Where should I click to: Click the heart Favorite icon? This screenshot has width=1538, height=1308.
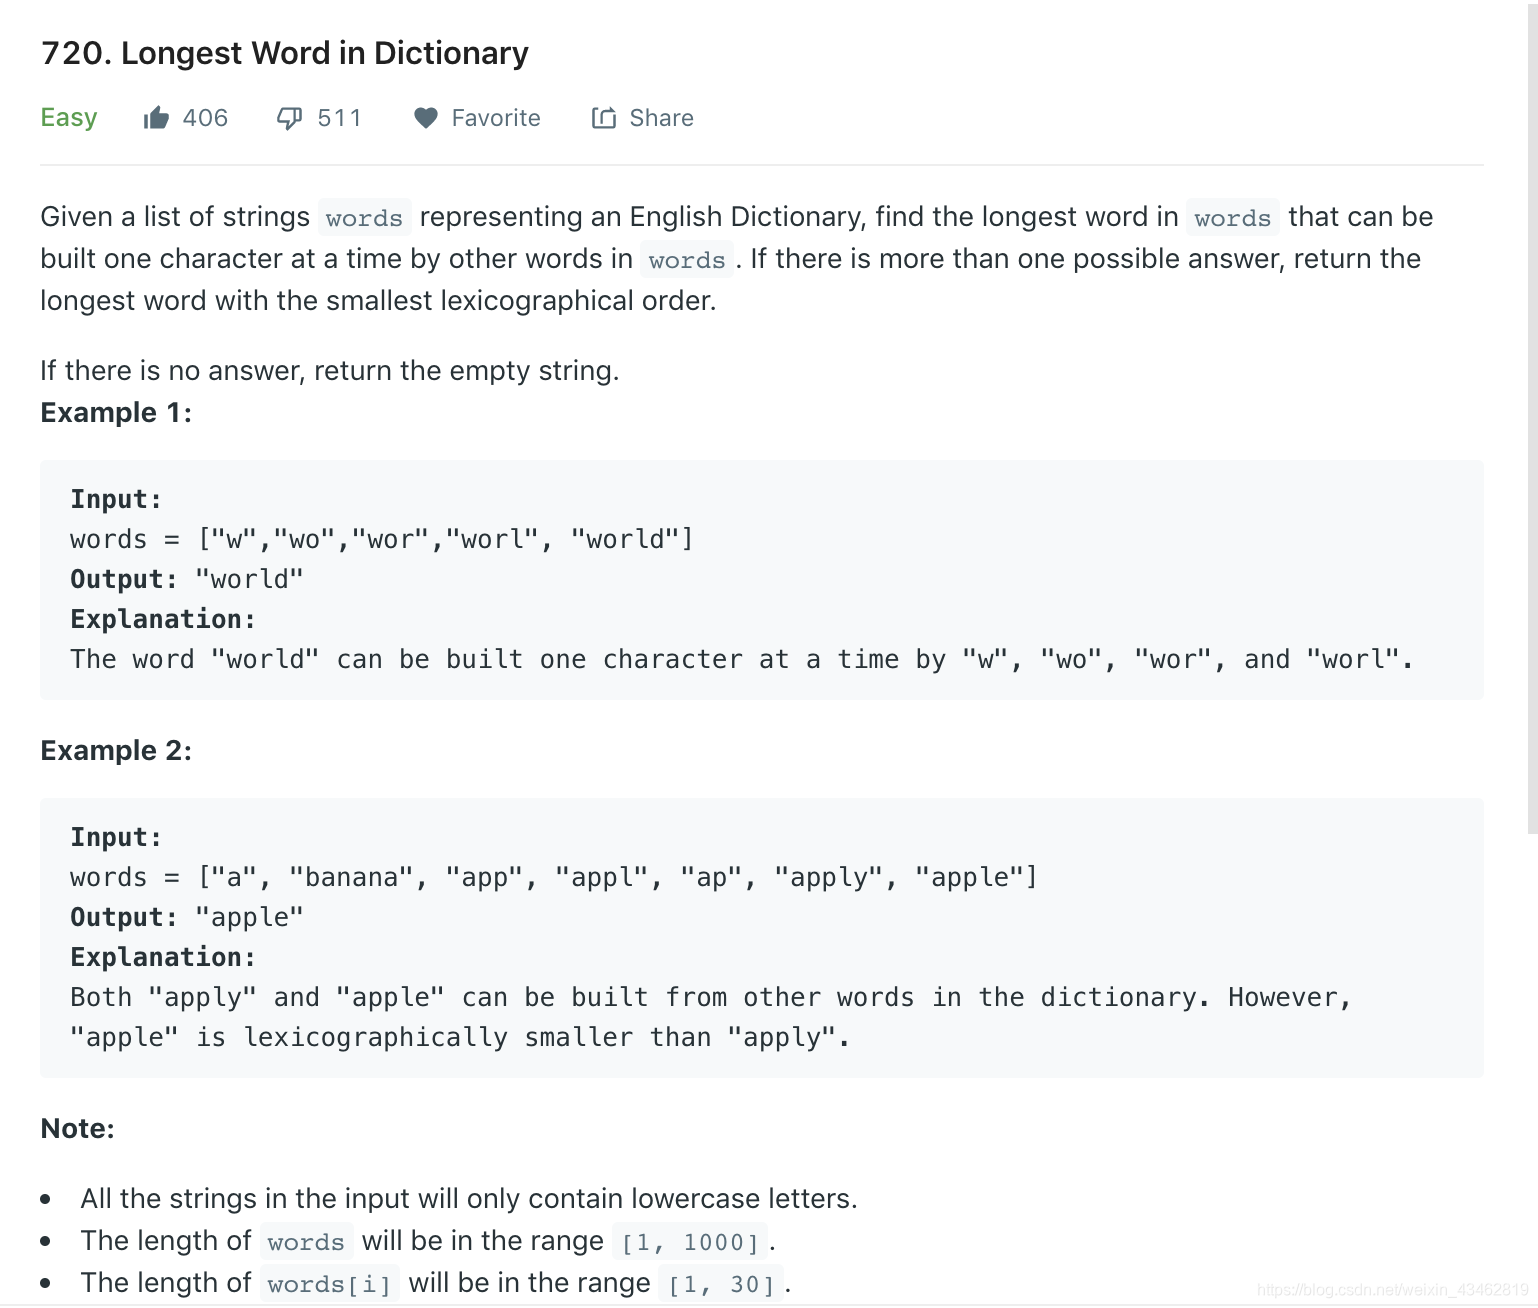[x=426, y=118]
